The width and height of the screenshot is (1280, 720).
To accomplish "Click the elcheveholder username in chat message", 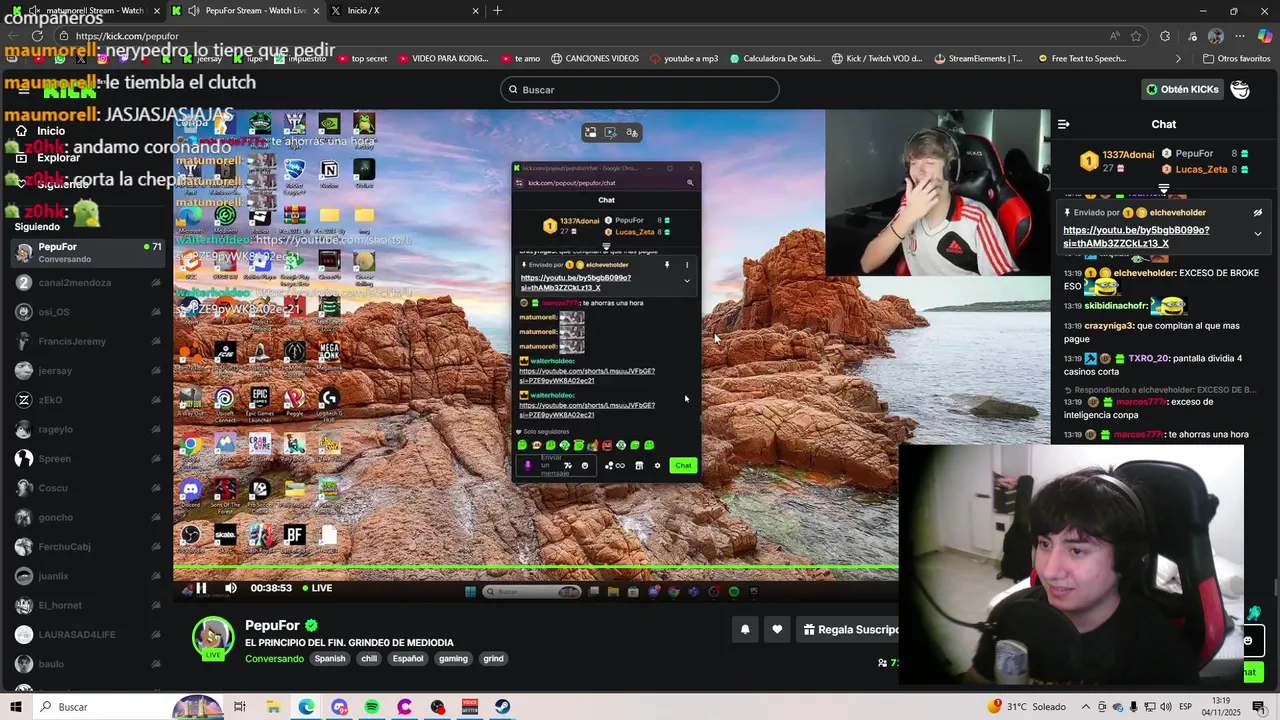I will 1144,272.
